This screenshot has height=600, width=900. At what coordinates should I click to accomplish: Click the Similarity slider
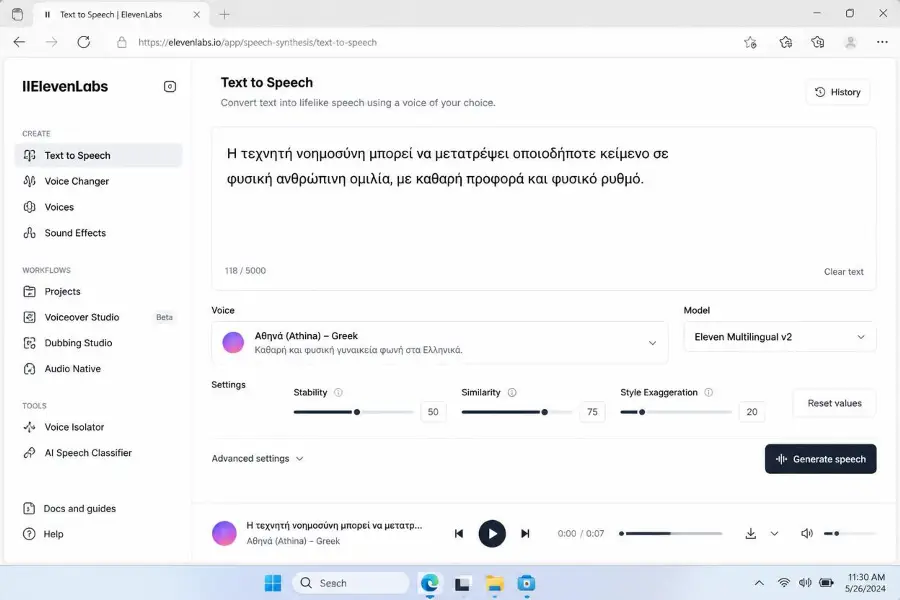click(x=517, y=412)
